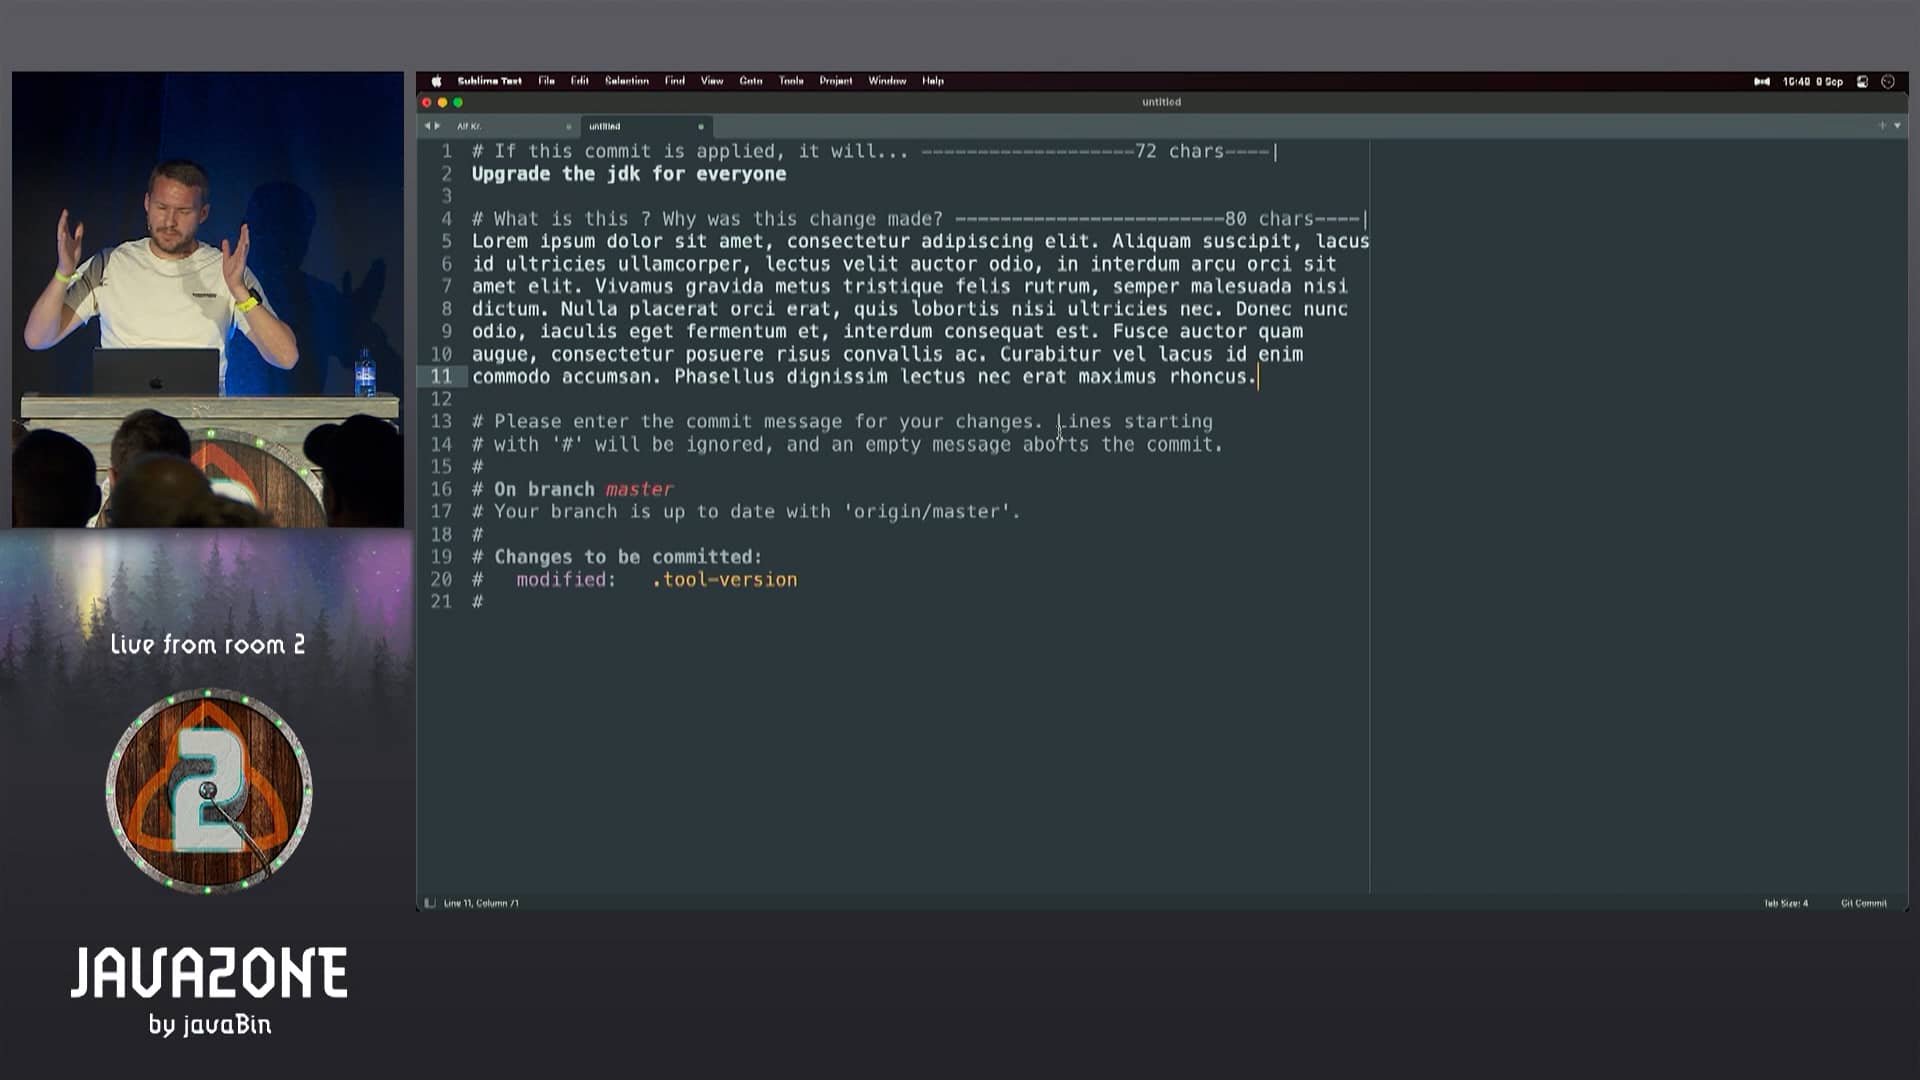Viewport: 1920px width, 1080px height.
Task: Open the Apple menu
Action: click(x=435, y=81)
